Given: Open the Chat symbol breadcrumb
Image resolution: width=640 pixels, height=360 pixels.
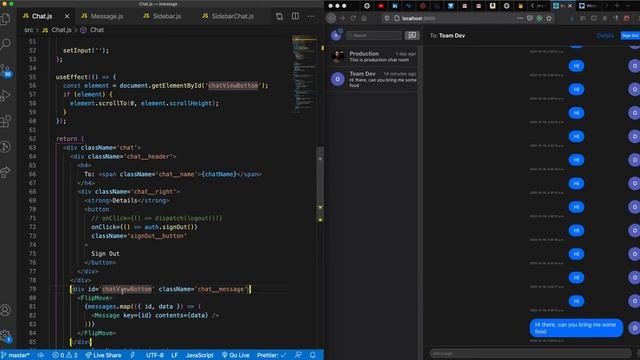Looking at the screenshot, I should pyautogui.click(x=92, y=30).
